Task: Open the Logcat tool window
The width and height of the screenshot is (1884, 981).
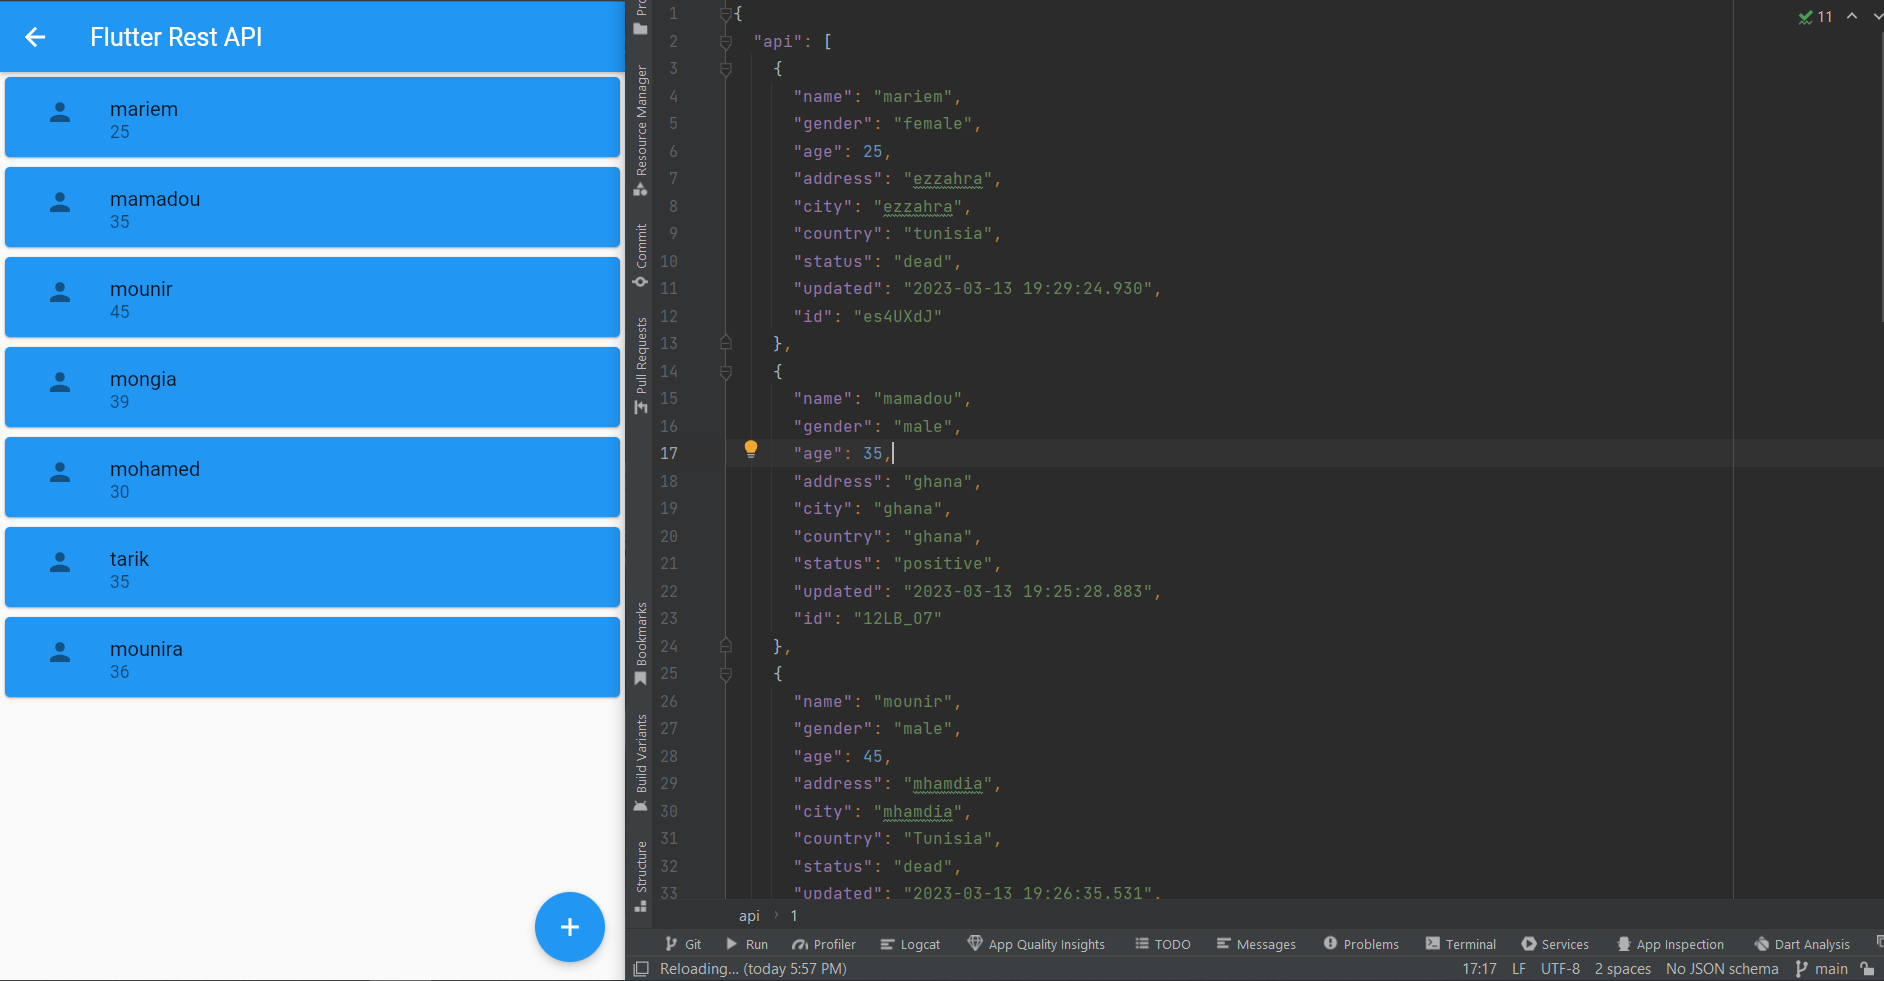Action: point(910,944)
